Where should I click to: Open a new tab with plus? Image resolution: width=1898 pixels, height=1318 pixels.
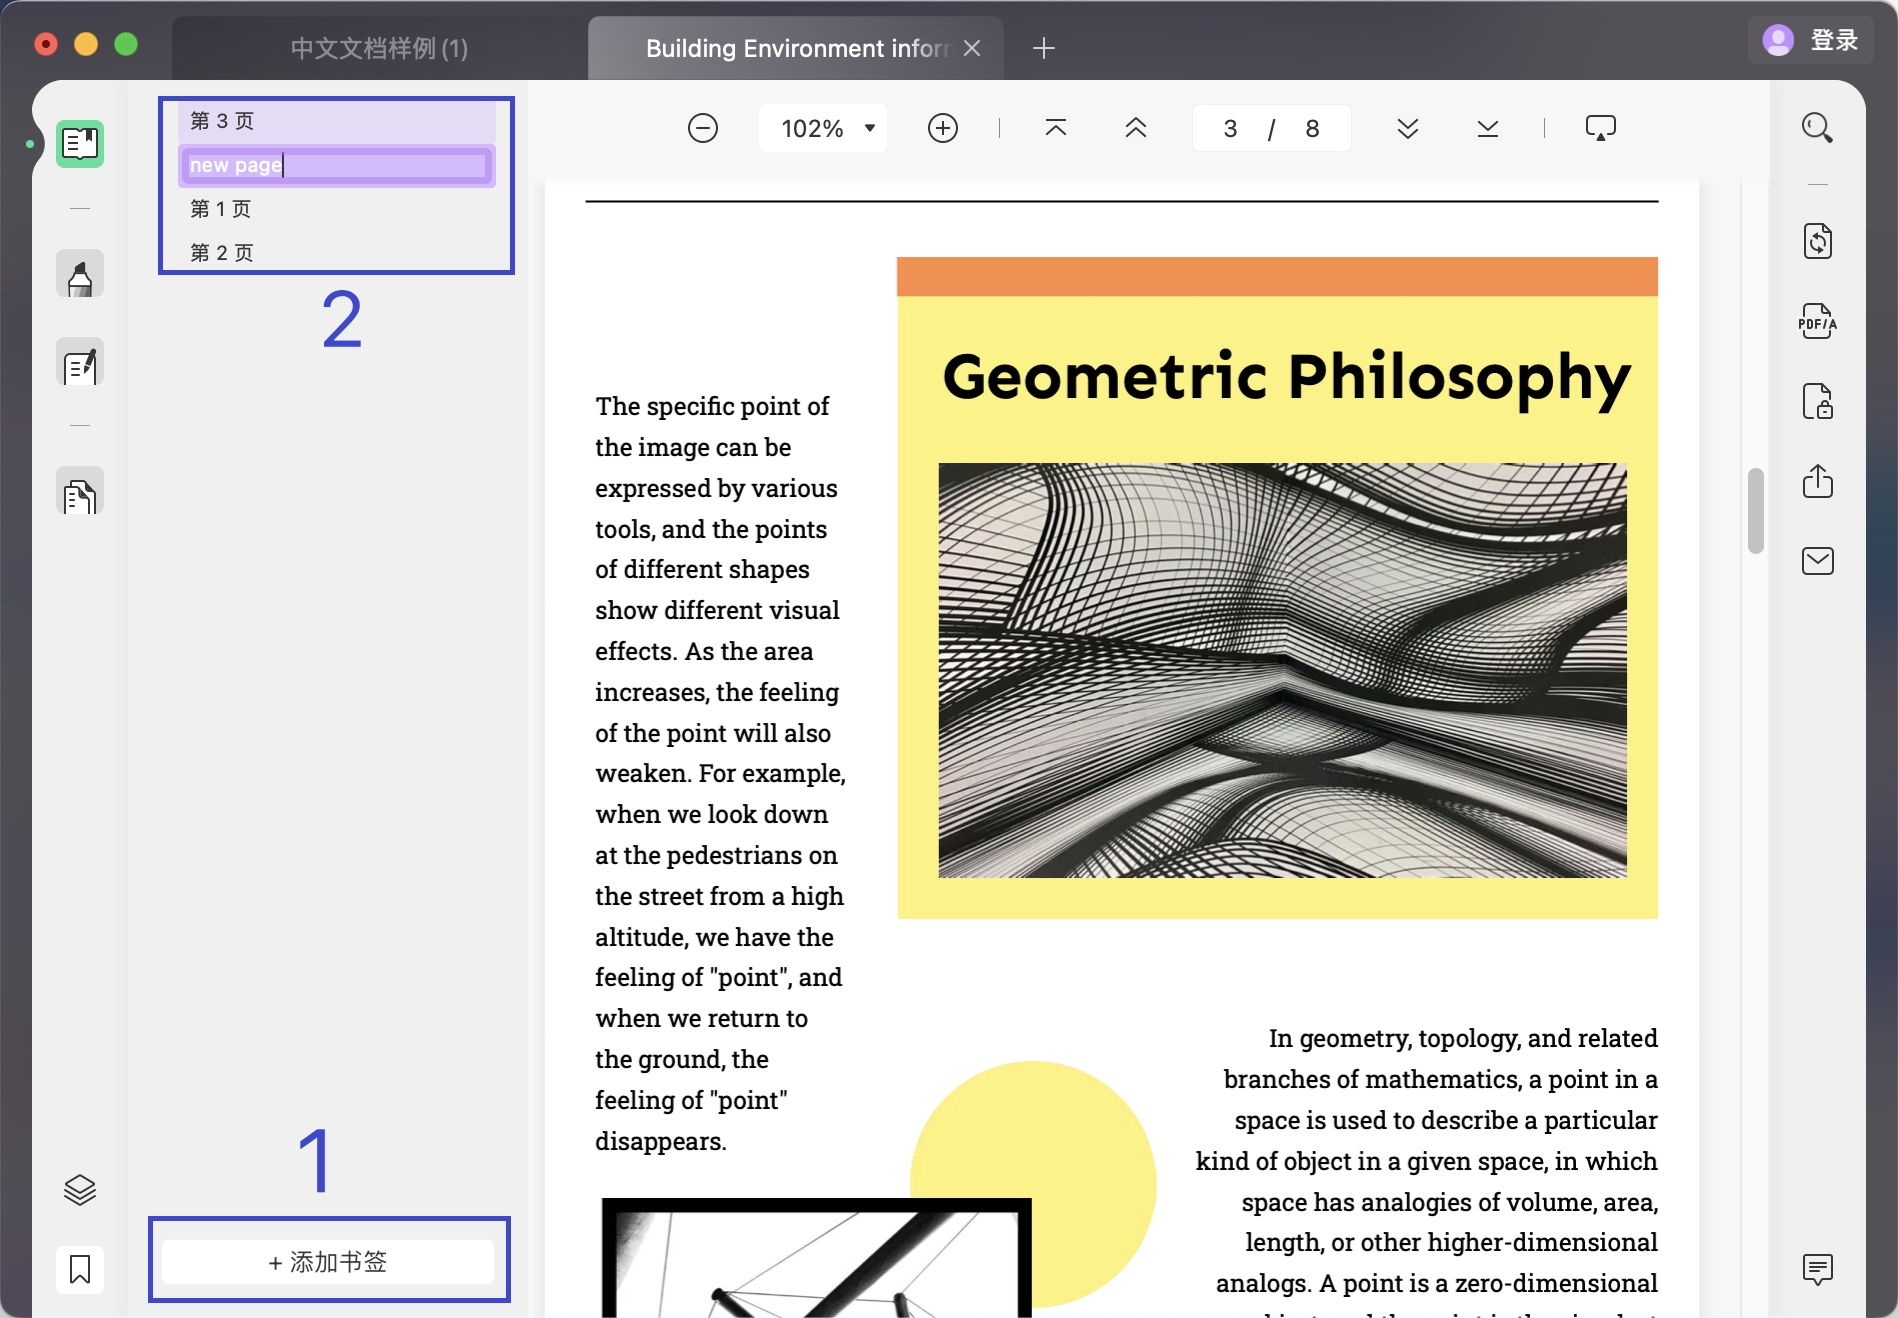(x=1044, y=48)
